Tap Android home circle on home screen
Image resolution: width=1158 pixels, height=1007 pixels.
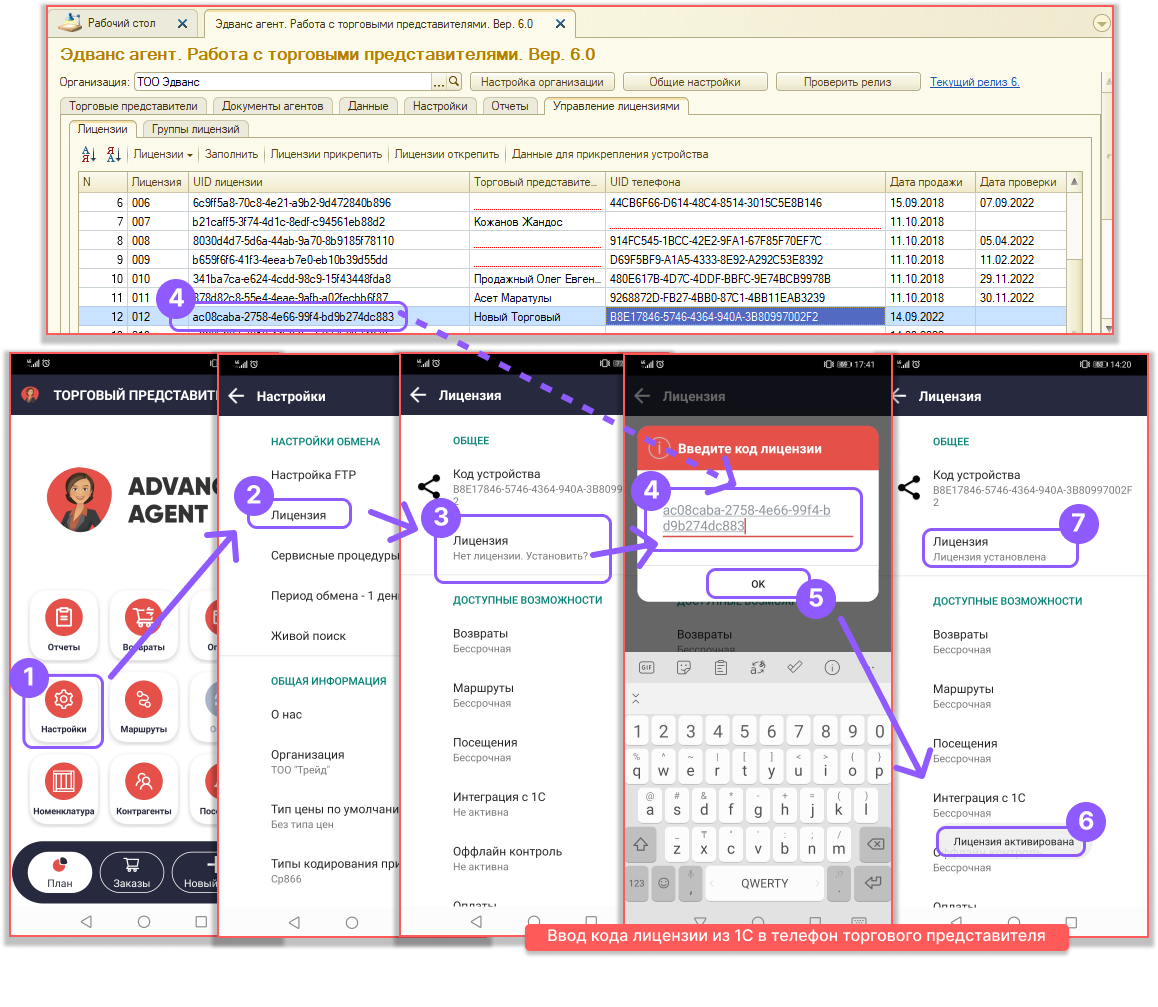pyautogui.click(x=144, y=921)
